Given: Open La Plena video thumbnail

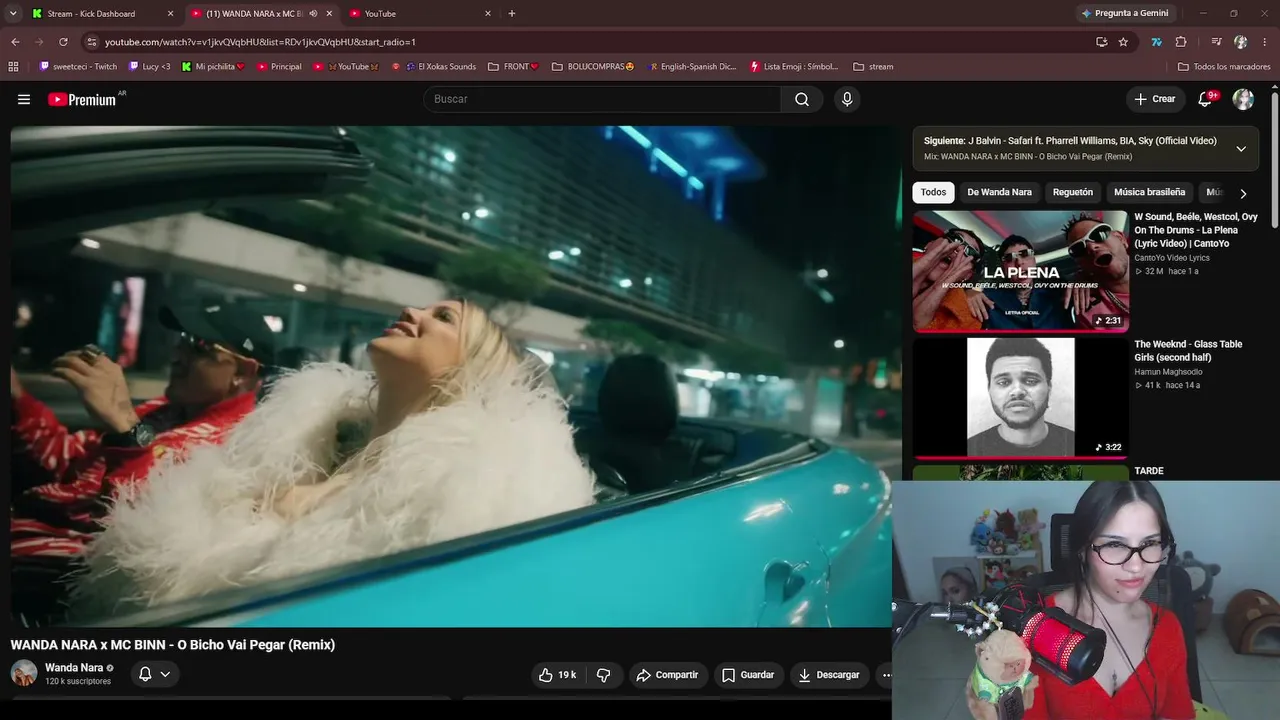Looking at the screenshot, I should coord(1020,270).
